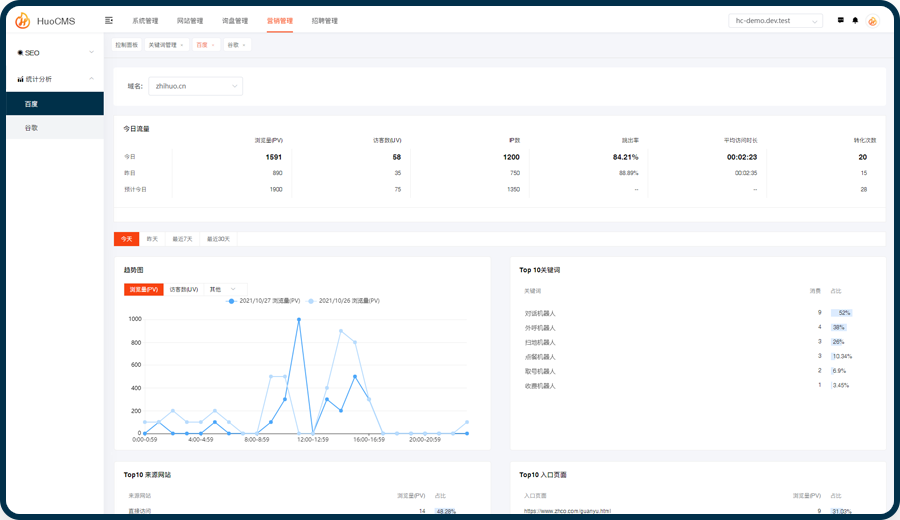The image size is (900, 520).
Task: Open the zhihuo.cn domain dropdown
Action: (196, 86)
